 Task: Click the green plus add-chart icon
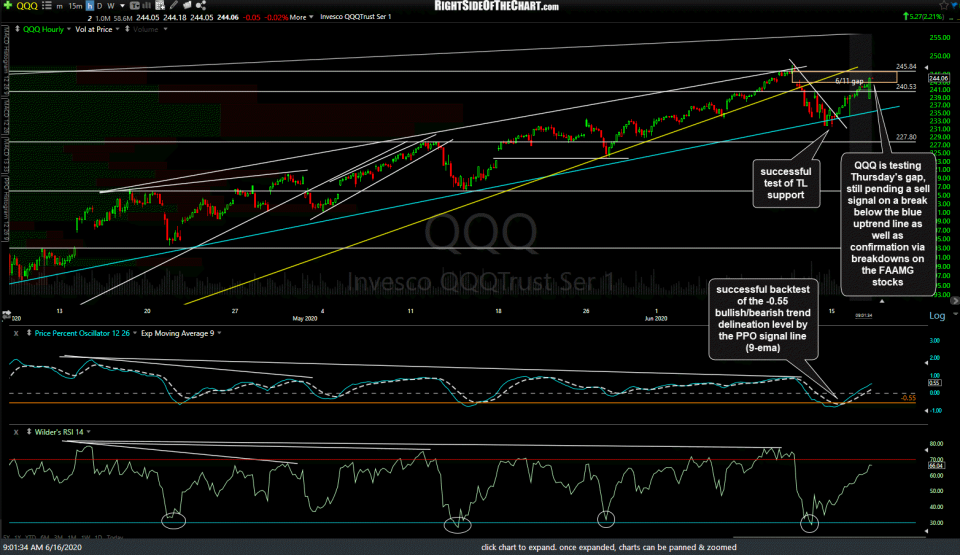point(8,6)
